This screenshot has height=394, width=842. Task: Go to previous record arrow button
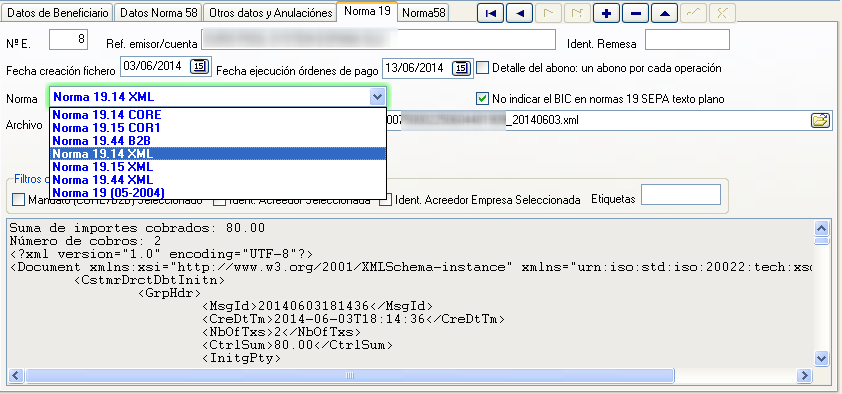pos(520,13)
